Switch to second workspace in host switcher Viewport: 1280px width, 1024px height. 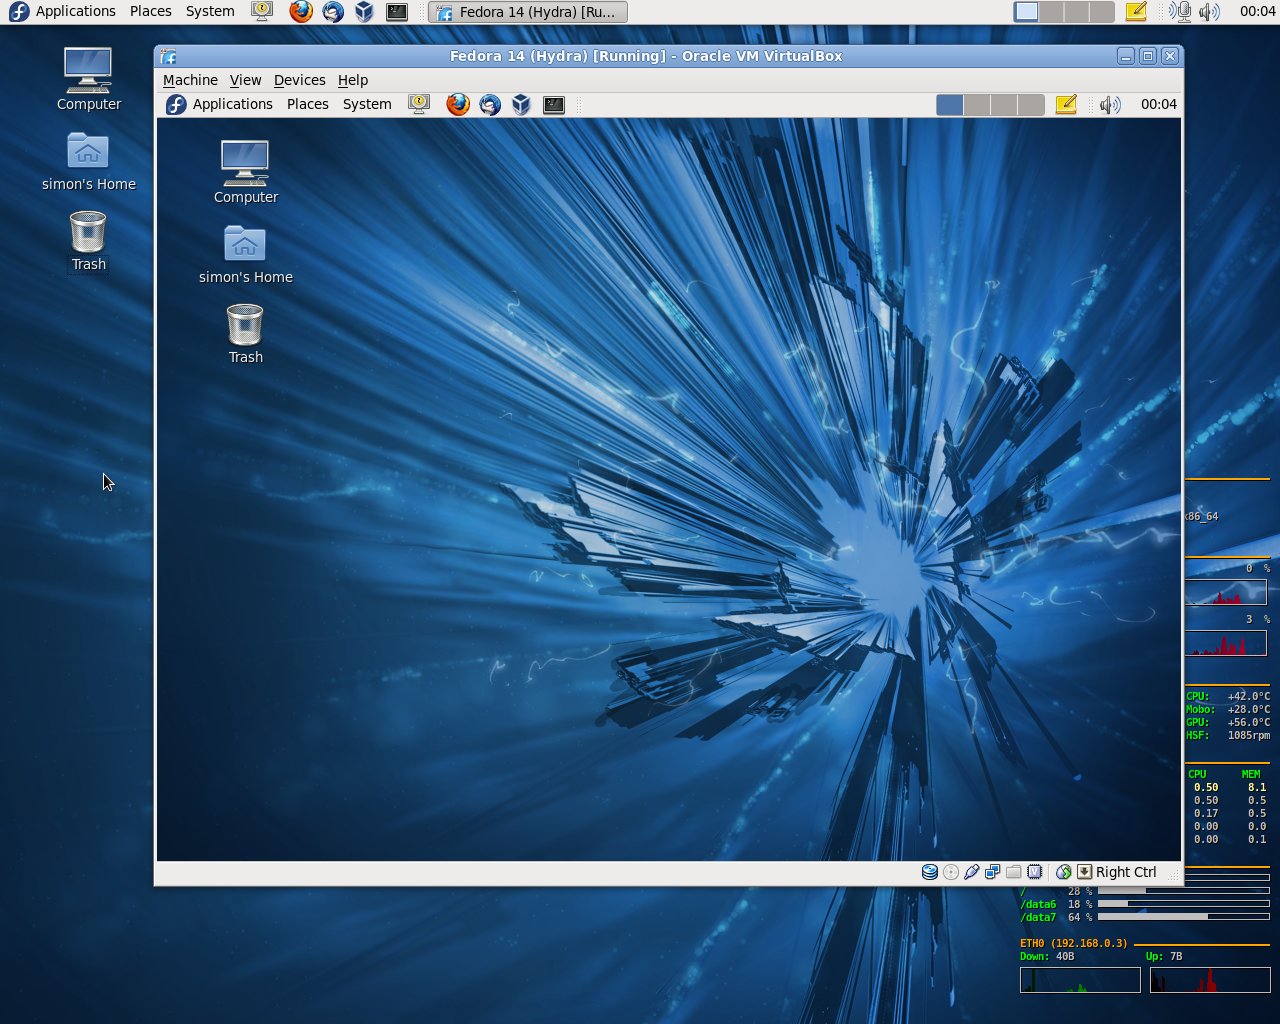pos(1051,12)
